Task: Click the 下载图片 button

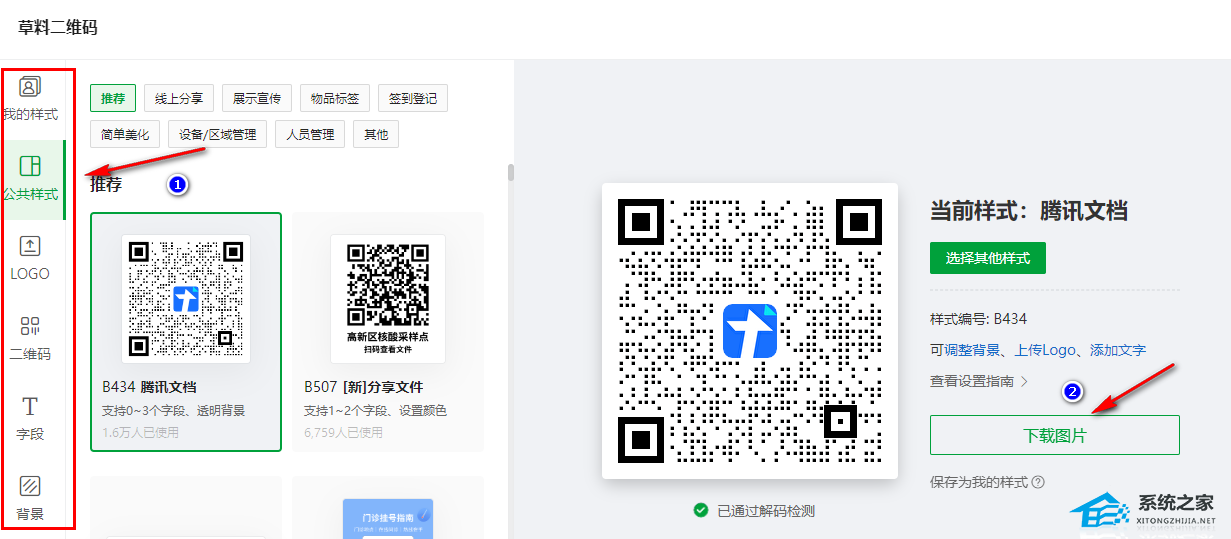Action: (1055, 435)
